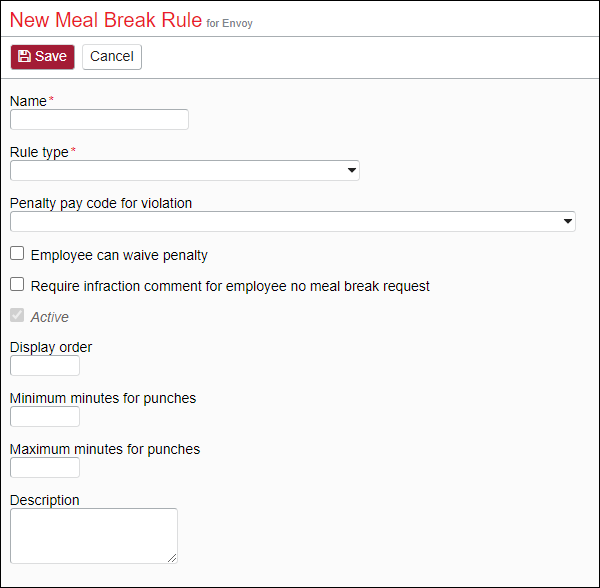The height and width of the screenshot is (588, 600).
Task: Tick the Require infraction comment checkbox
Action: pyautogui.click(x=17, y=285)
